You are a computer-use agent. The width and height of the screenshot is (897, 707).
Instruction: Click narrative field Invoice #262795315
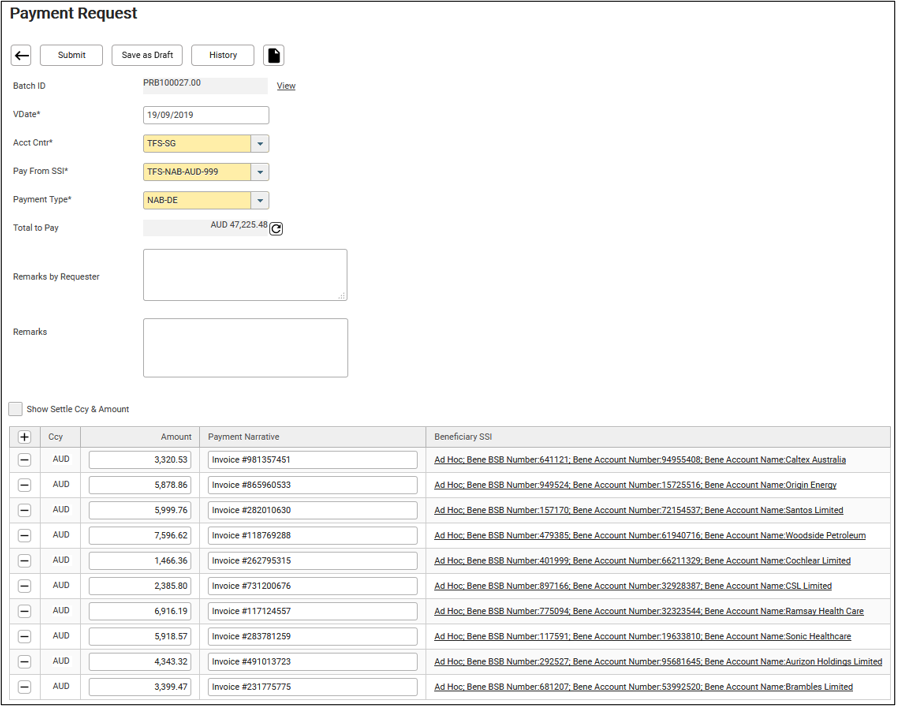pyautogui.click(x=313, y=561)
